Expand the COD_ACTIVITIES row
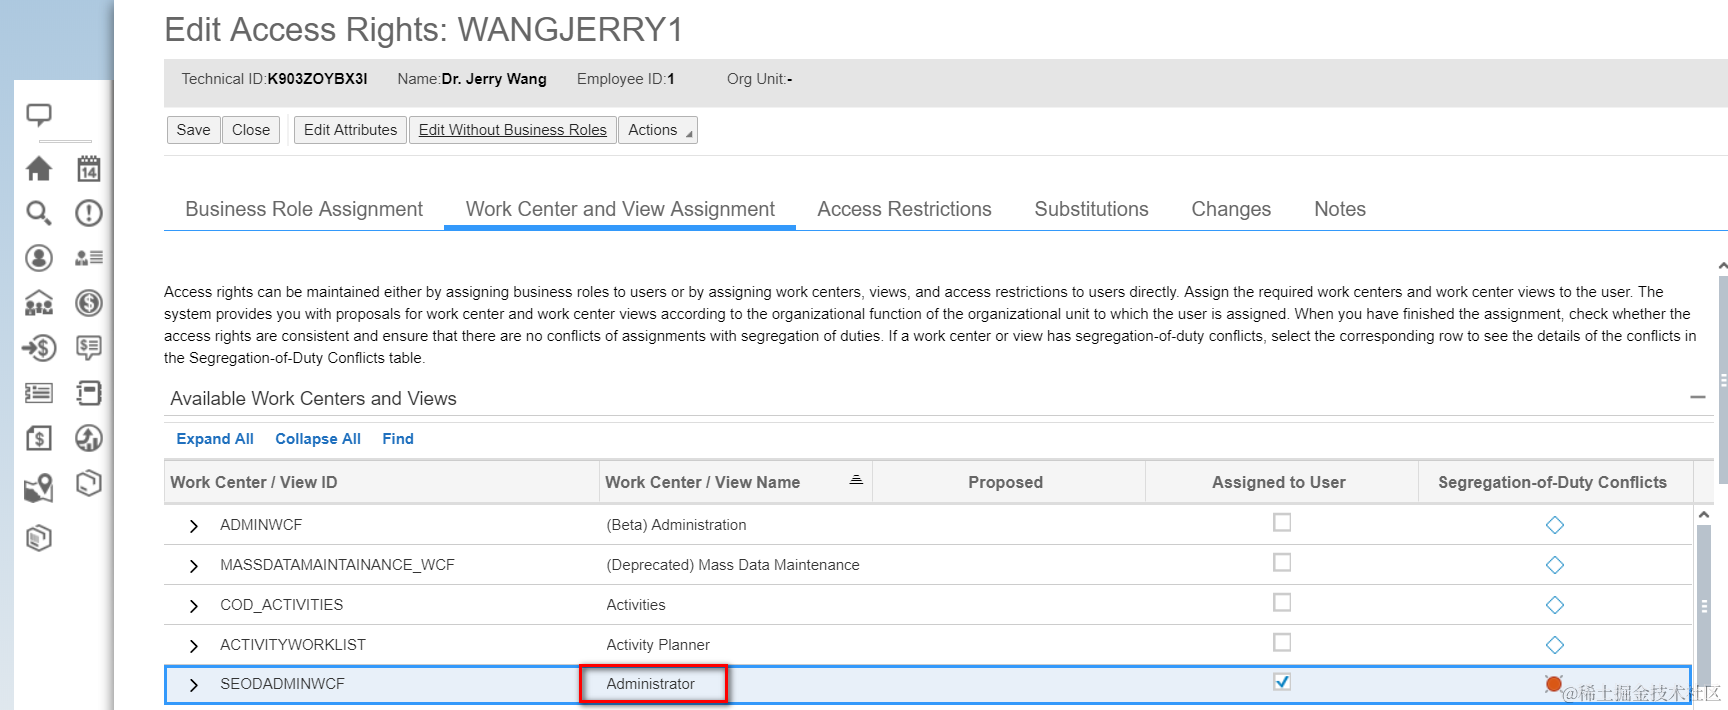This screenshot has height=710, width=1728. point(194,606)
